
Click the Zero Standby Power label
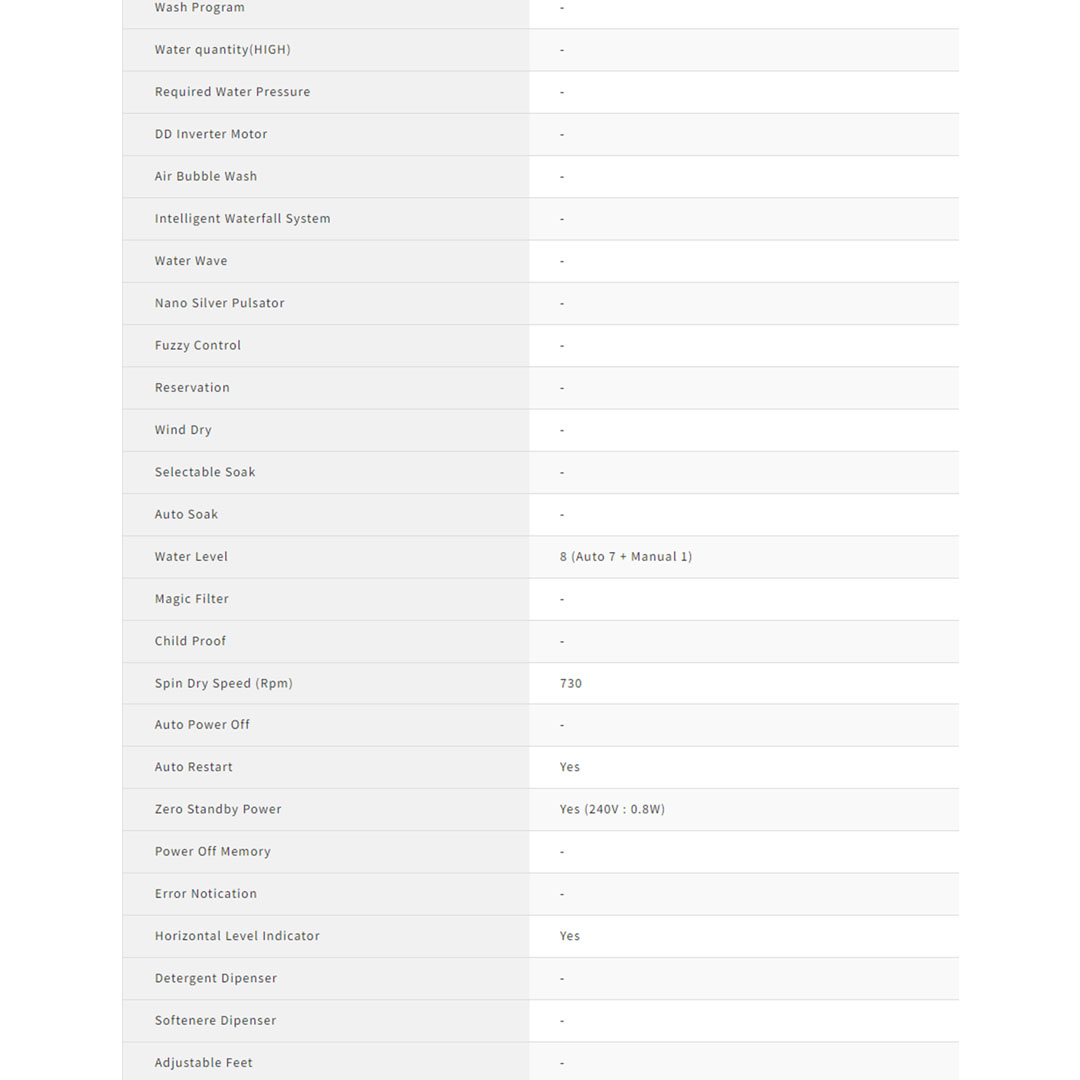pyautogui.click(x=218, y=810)
